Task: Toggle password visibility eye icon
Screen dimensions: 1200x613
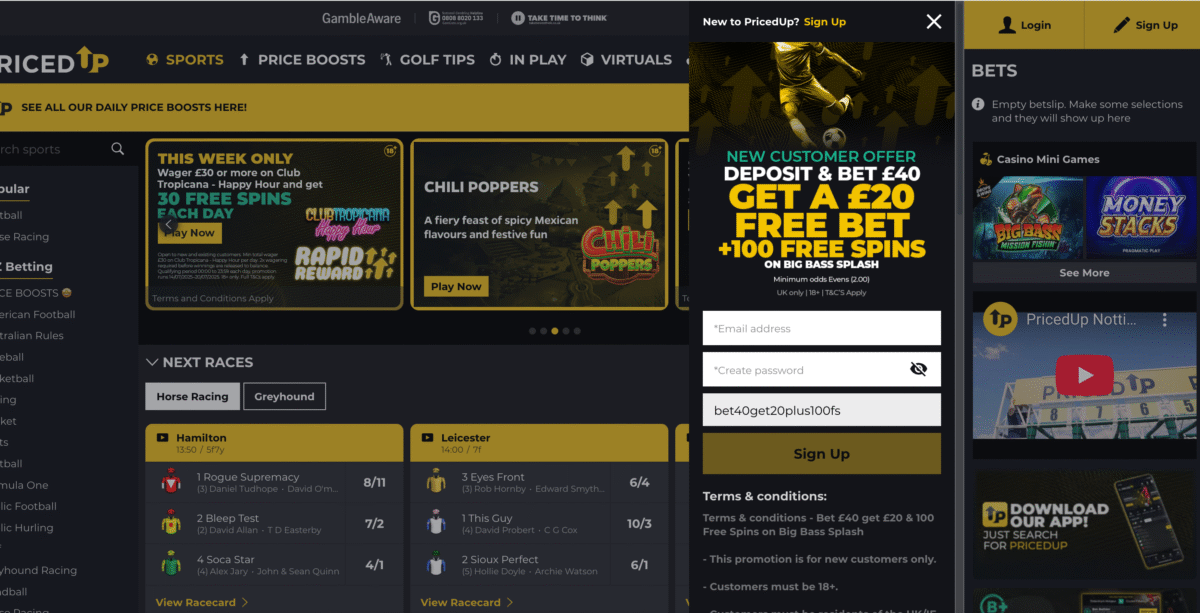Action: coord(918,369)
